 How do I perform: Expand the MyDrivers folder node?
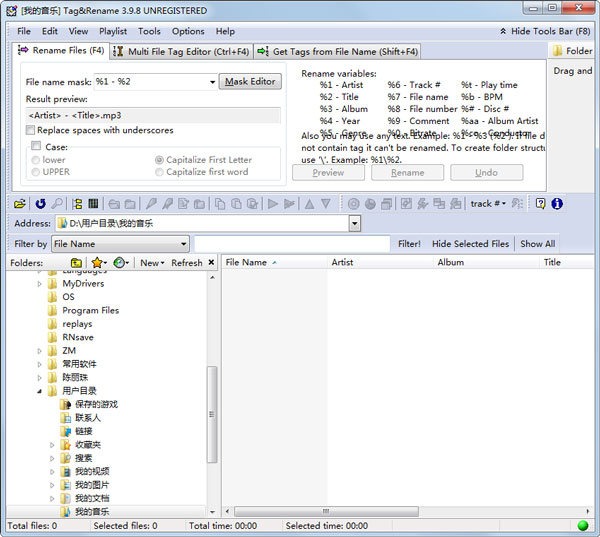pos(39,284)
